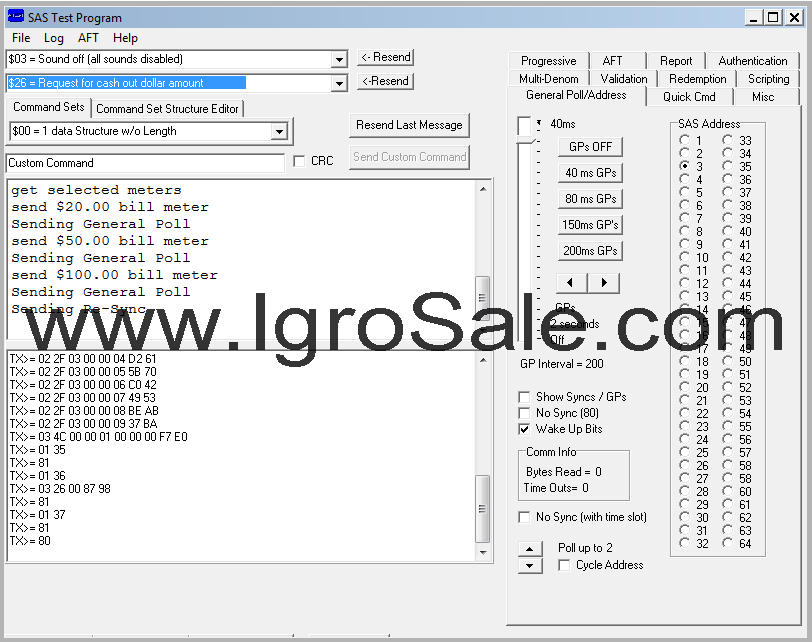Click the SAS program icon in title bar
Image resolution: width=812 pixels, height=642 pixels.
coord(14,17)
